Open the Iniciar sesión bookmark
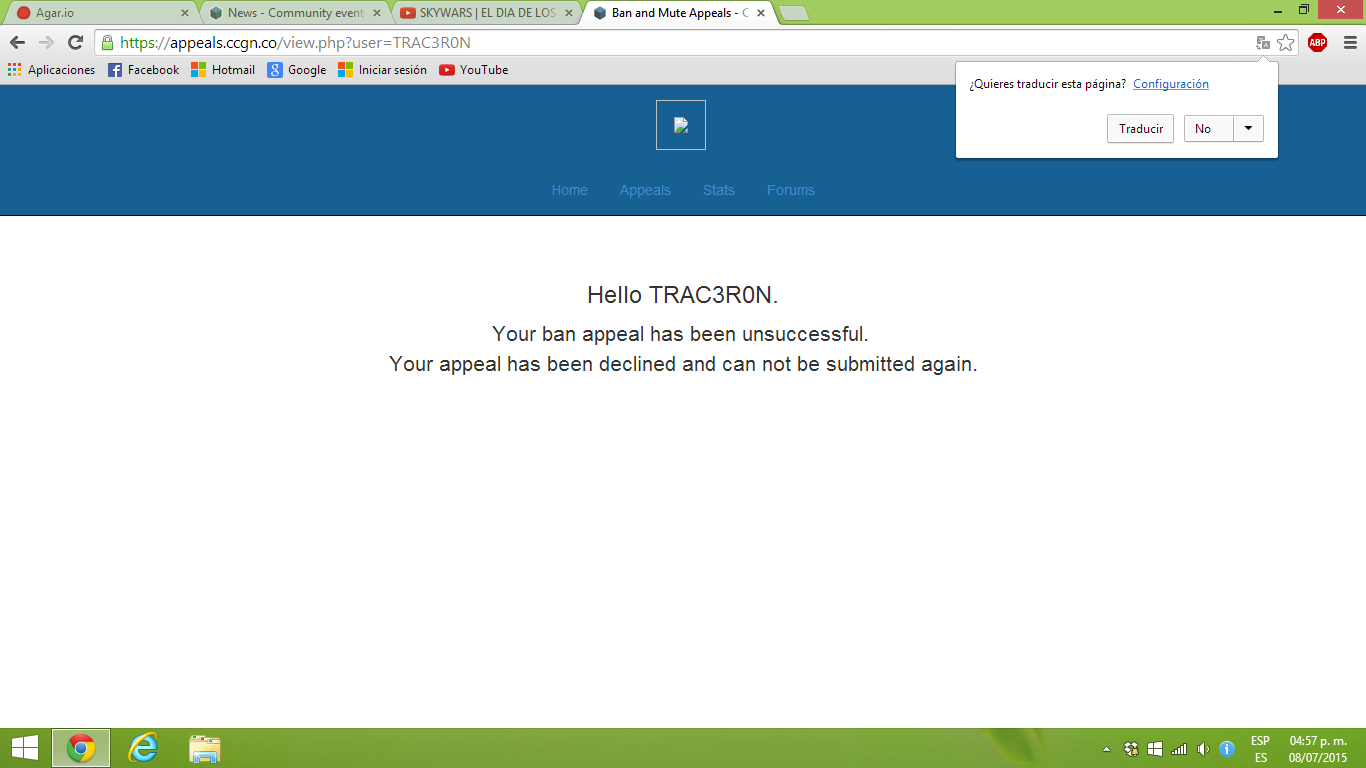The width and height of the screenshot is (1366, 768). (382, 70)
